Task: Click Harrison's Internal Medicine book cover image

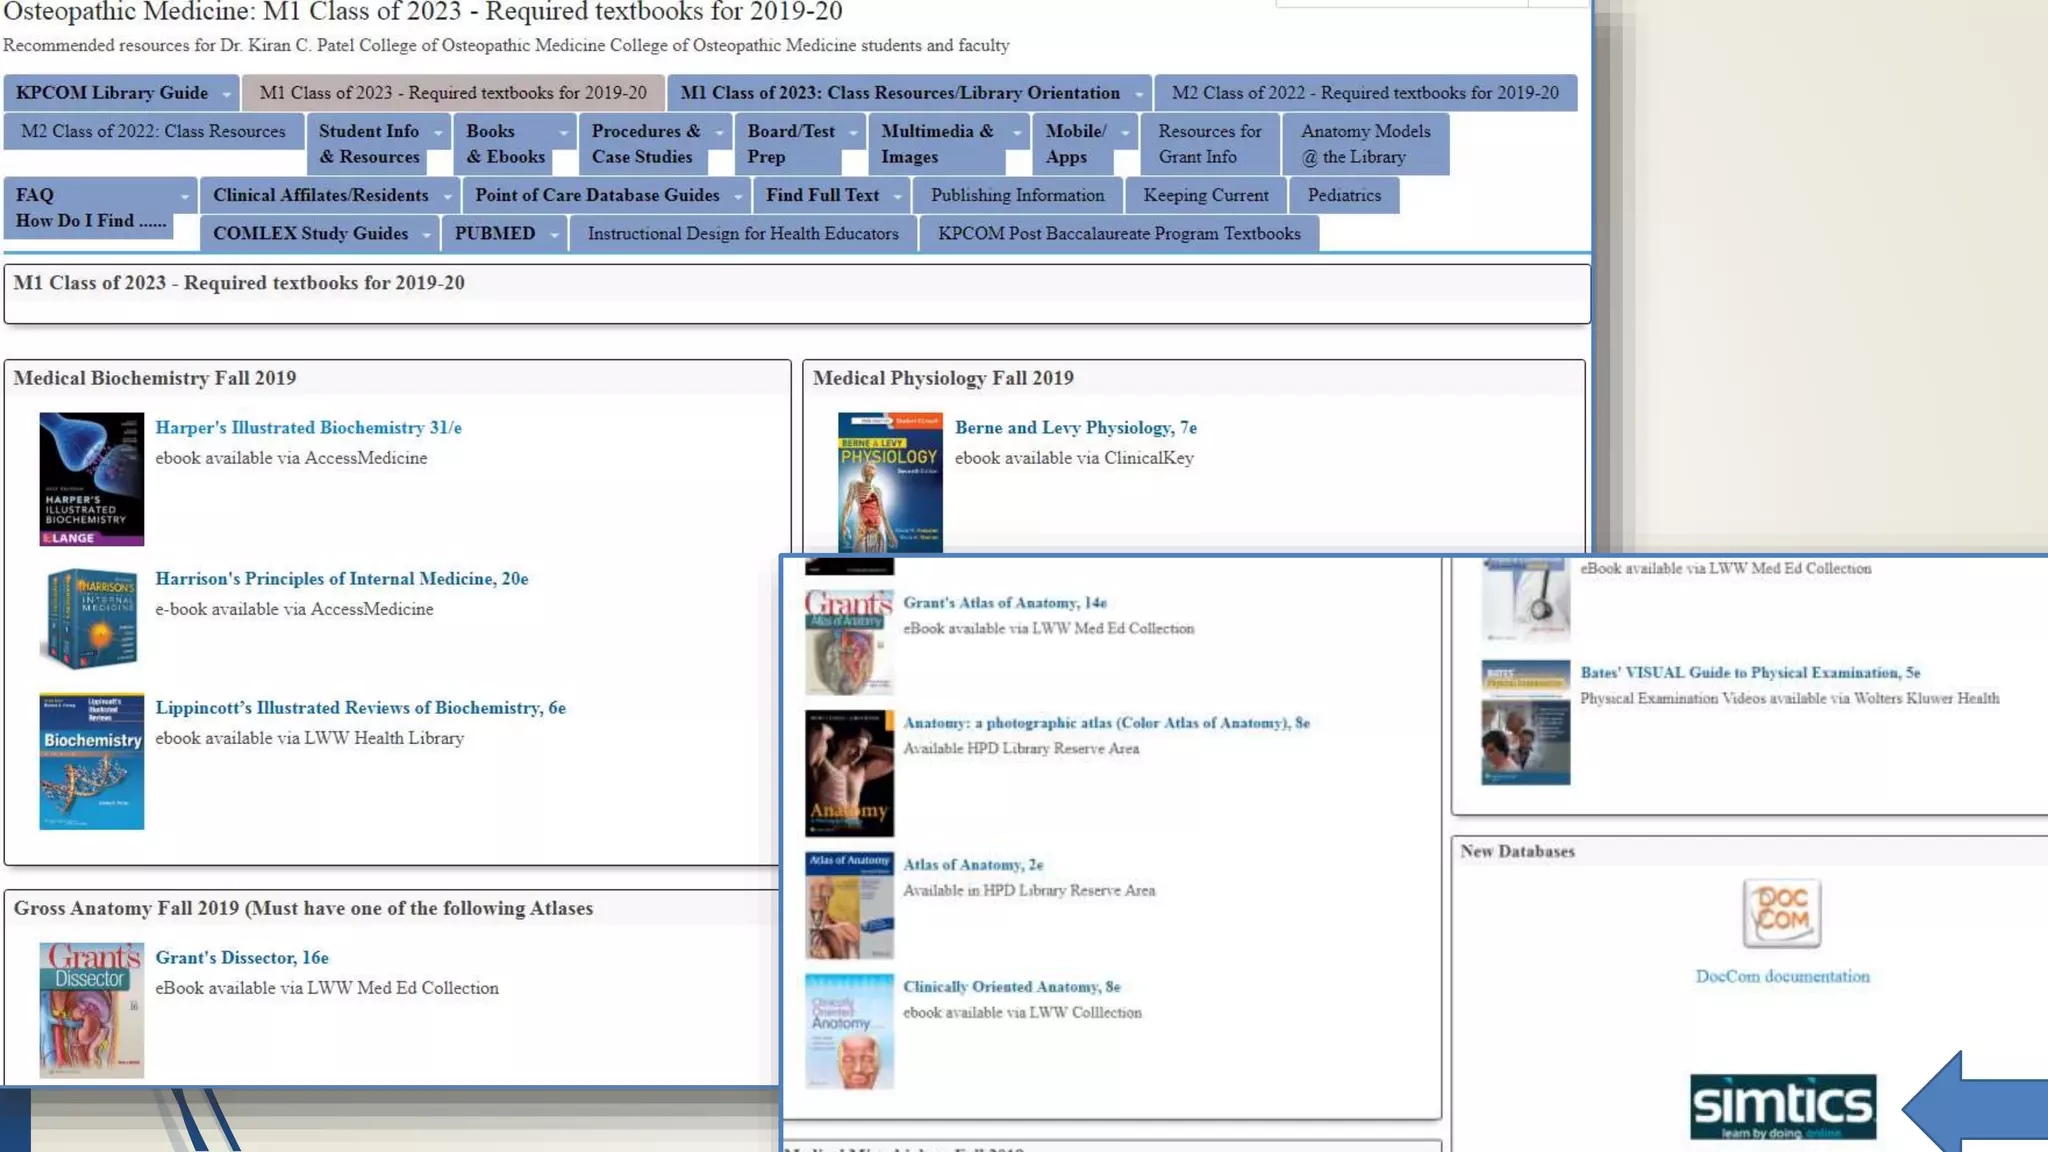Action: [91, 618]
